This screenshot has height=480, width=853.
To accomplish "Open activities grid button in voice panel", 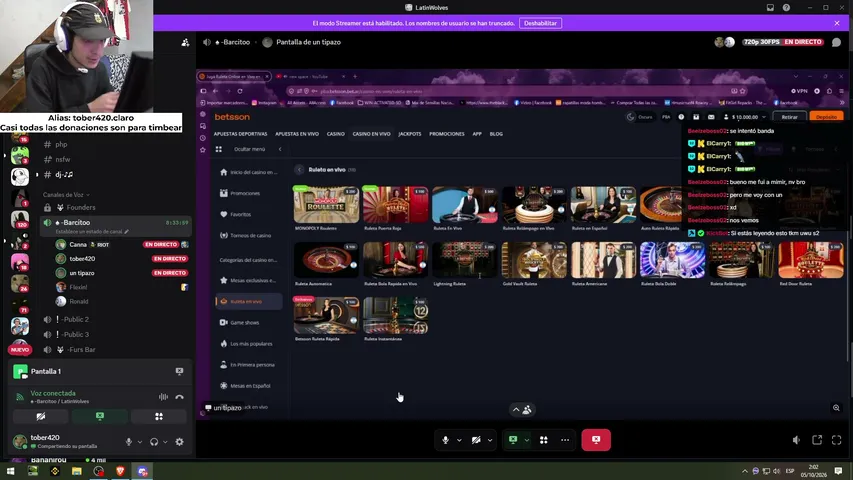I will 159,416.
